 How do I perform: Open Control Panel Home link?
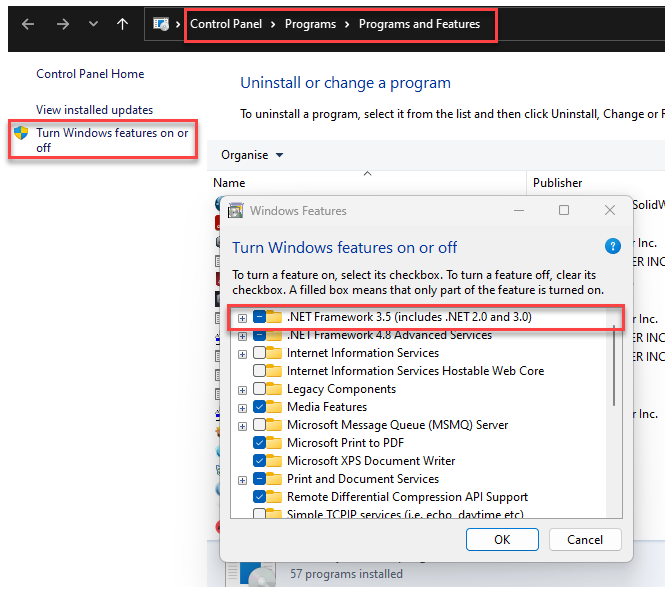click(x=90, y=74)
